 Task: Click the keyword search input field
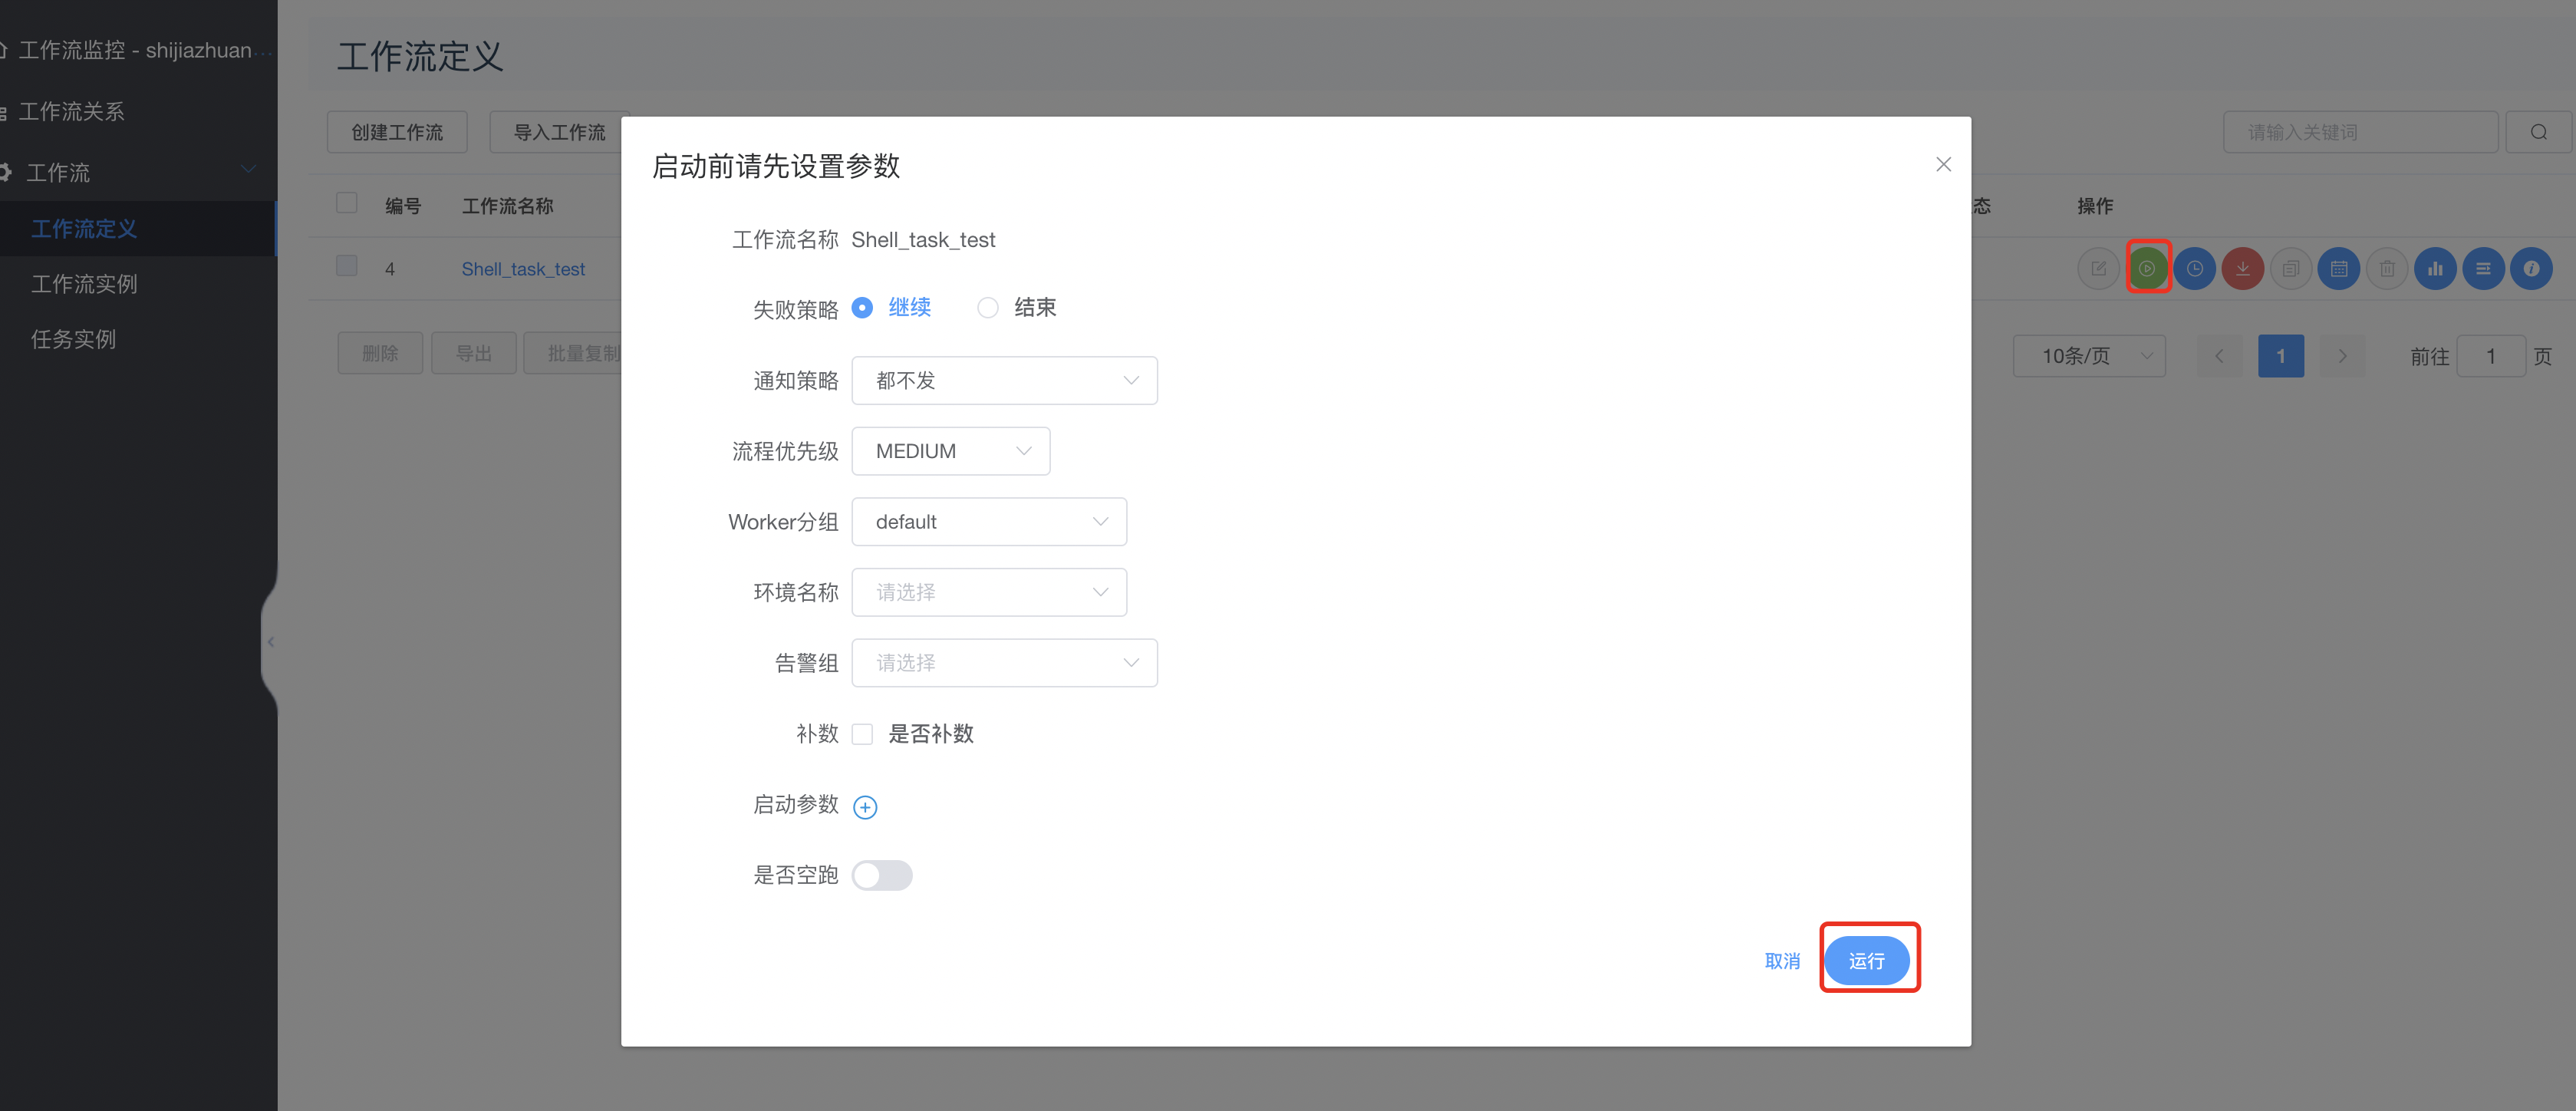[x=2359, y=132]
